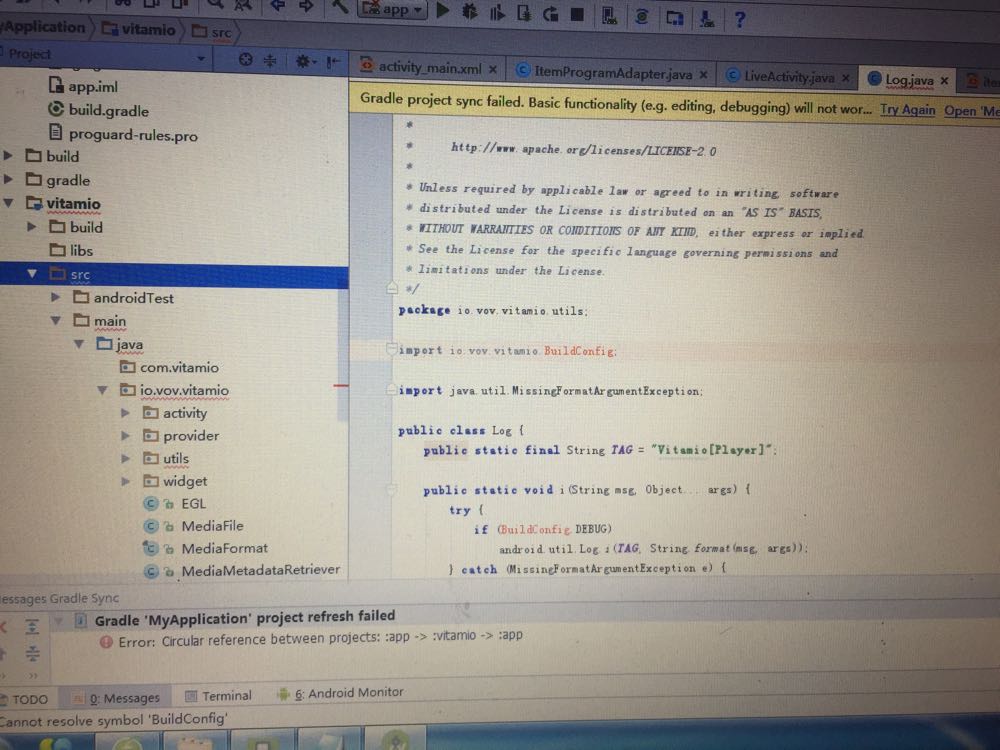Image resolution: width=1000 pixels, height=750 pixels.
Task: Click the Re-run refresh icon in toolbar
Action: tap(550, 13)
